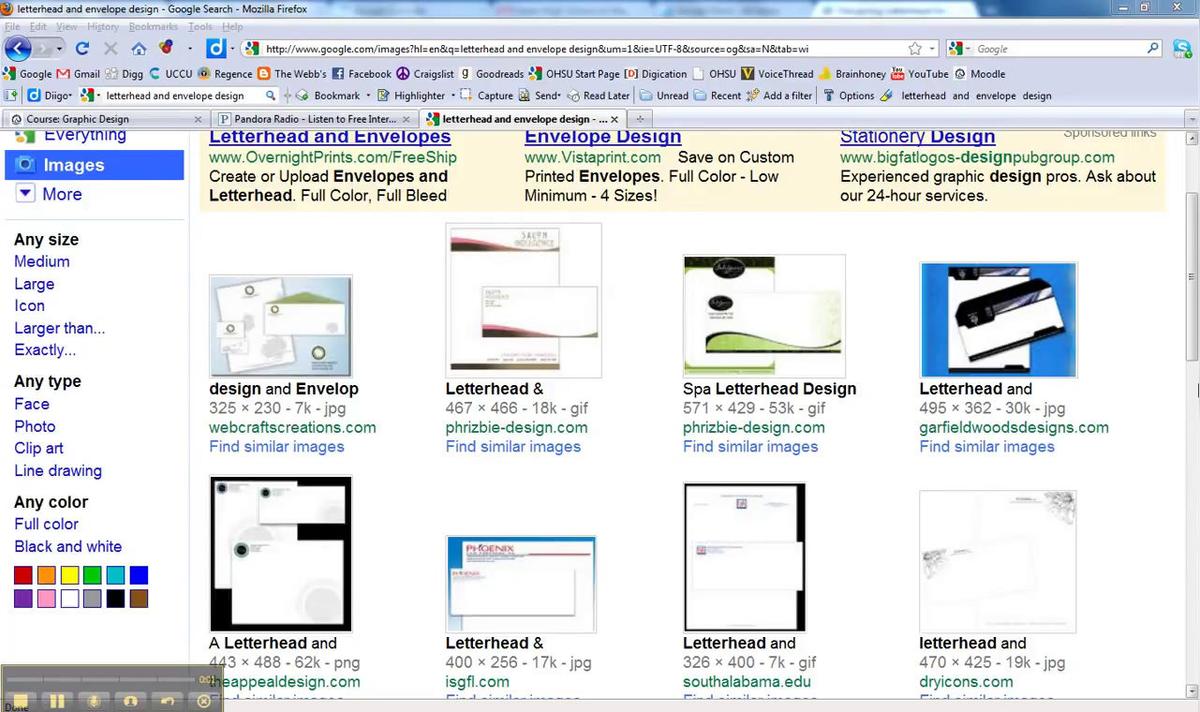
Task: Open the garfieldwoodsdesigns.com blue letterhead thumbnail
Action: (x=998, y=320)
